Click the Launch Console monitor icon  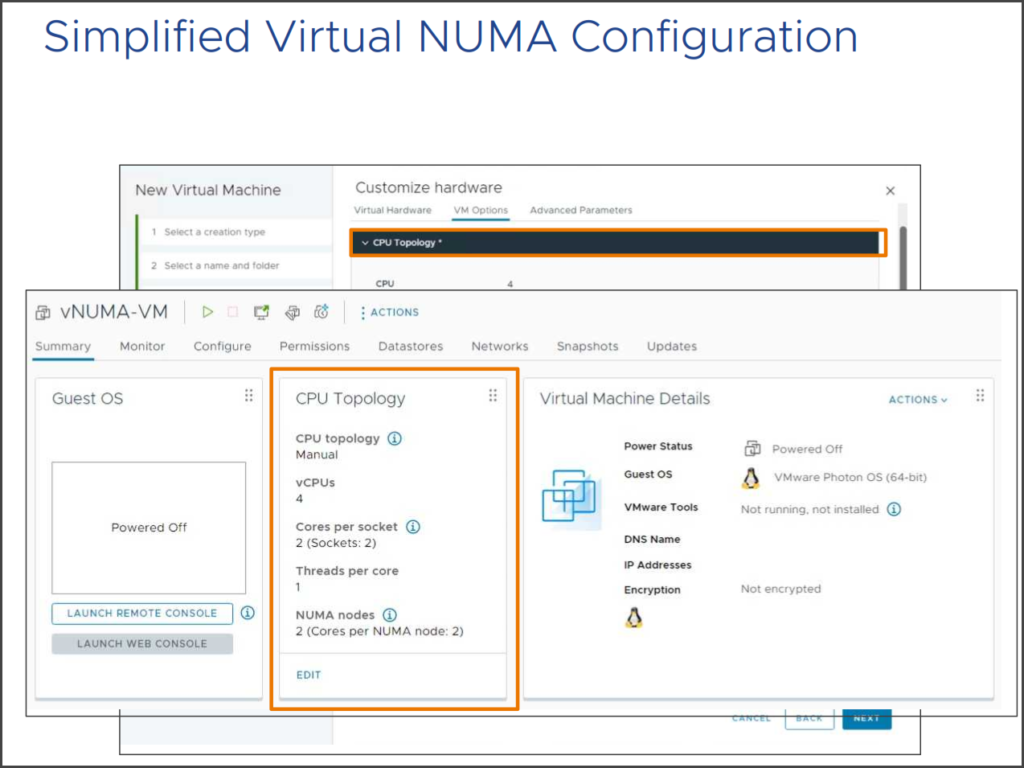[261, 312]
